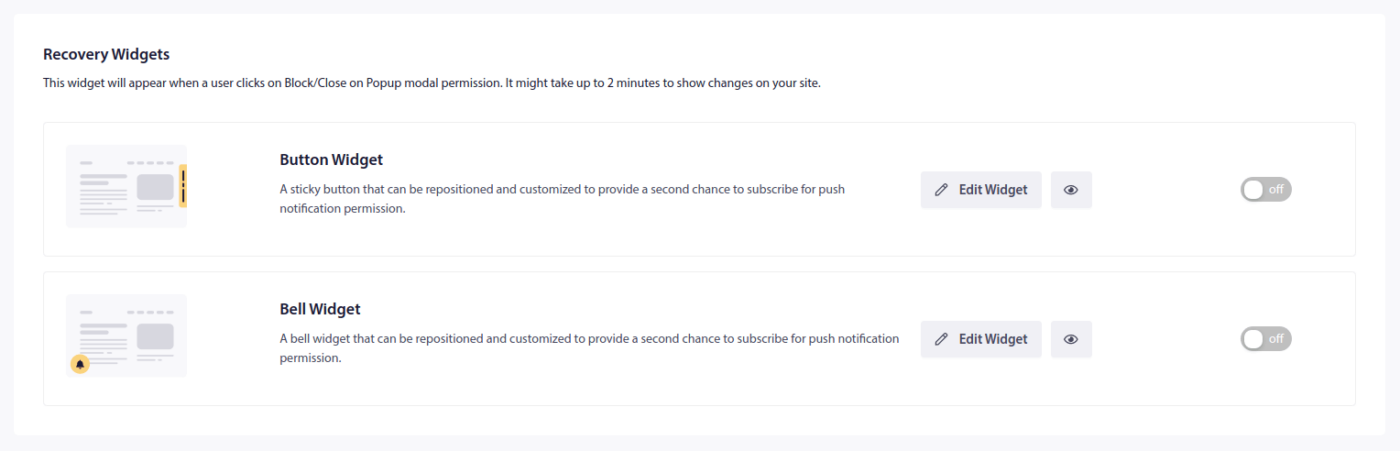Click yellow sticky strip in Button Widget thumbnail
1400x451 pixels.
pyautogui.click(x=183, y=188)
